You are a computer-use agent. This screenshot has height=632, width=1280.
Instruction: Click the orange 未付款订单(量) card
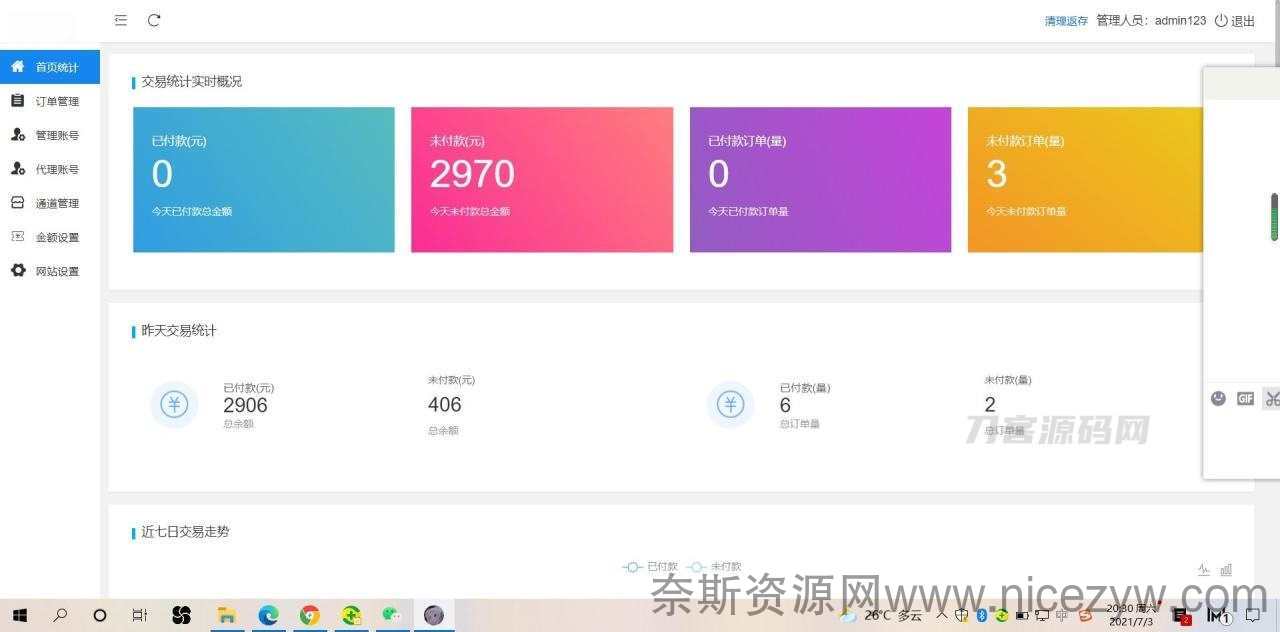pyautogui.click(x=1084, y=180)
